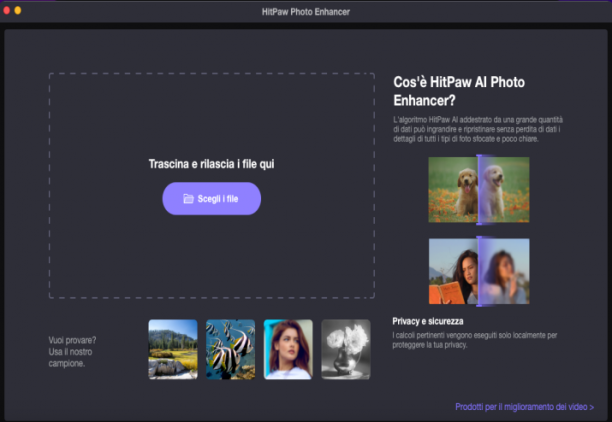
Task: Click the Cos'è HitPaw AI Photo Enhancer? heading
Action: click(459, 91)
